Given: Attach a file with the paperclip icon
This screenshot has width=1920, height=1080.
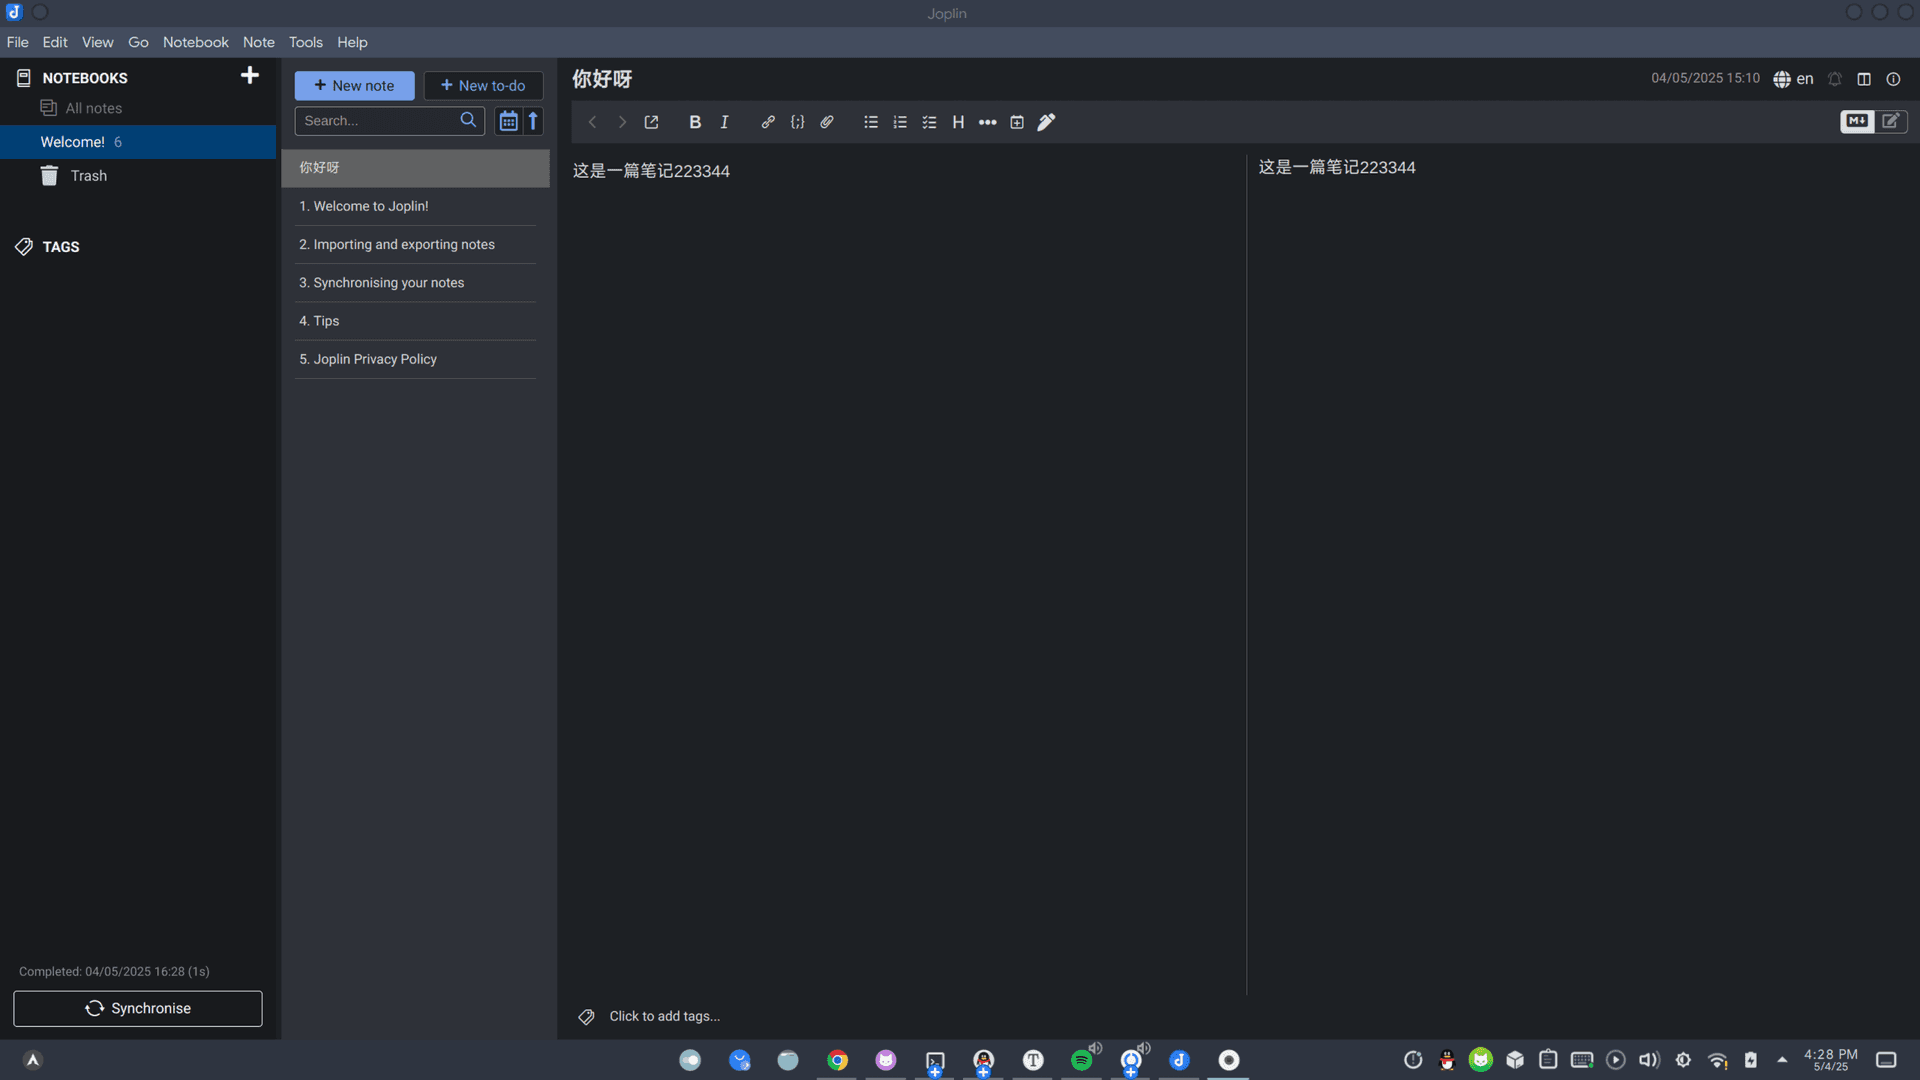Looking at the screenshot, I should tap(827, 122).
